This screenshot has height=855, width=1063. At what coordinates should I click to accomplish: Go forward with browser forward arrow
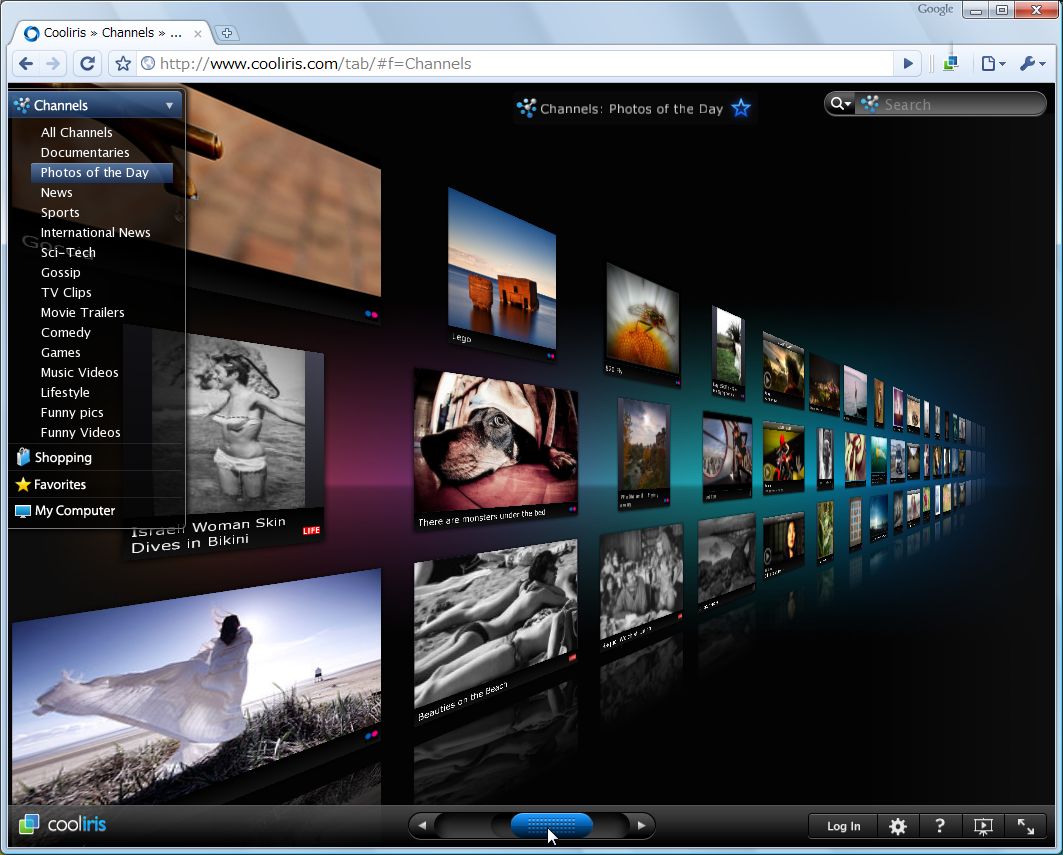[x=53, y=64]
